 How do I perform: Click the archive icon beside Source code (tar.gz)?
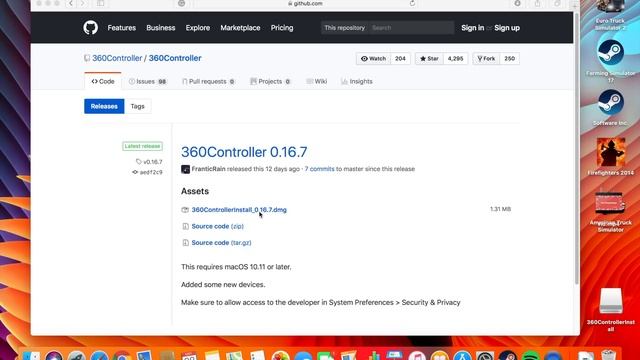pyautogui.click(x=185, y=242)
